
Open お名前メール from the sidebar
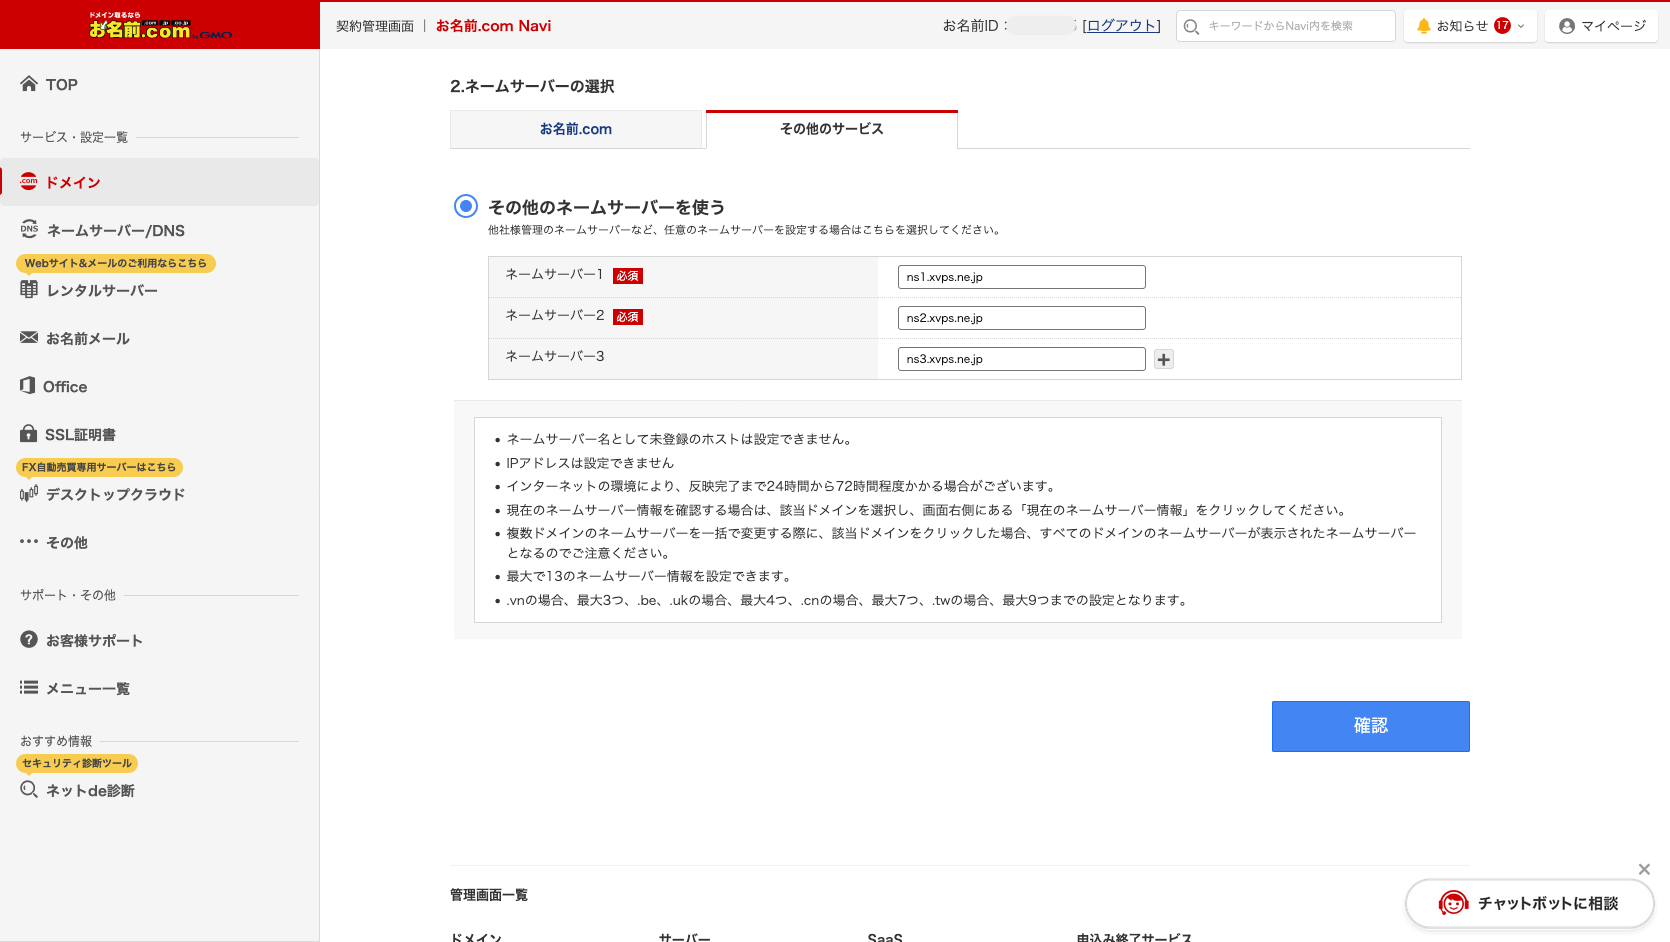[x=28, y=338]
